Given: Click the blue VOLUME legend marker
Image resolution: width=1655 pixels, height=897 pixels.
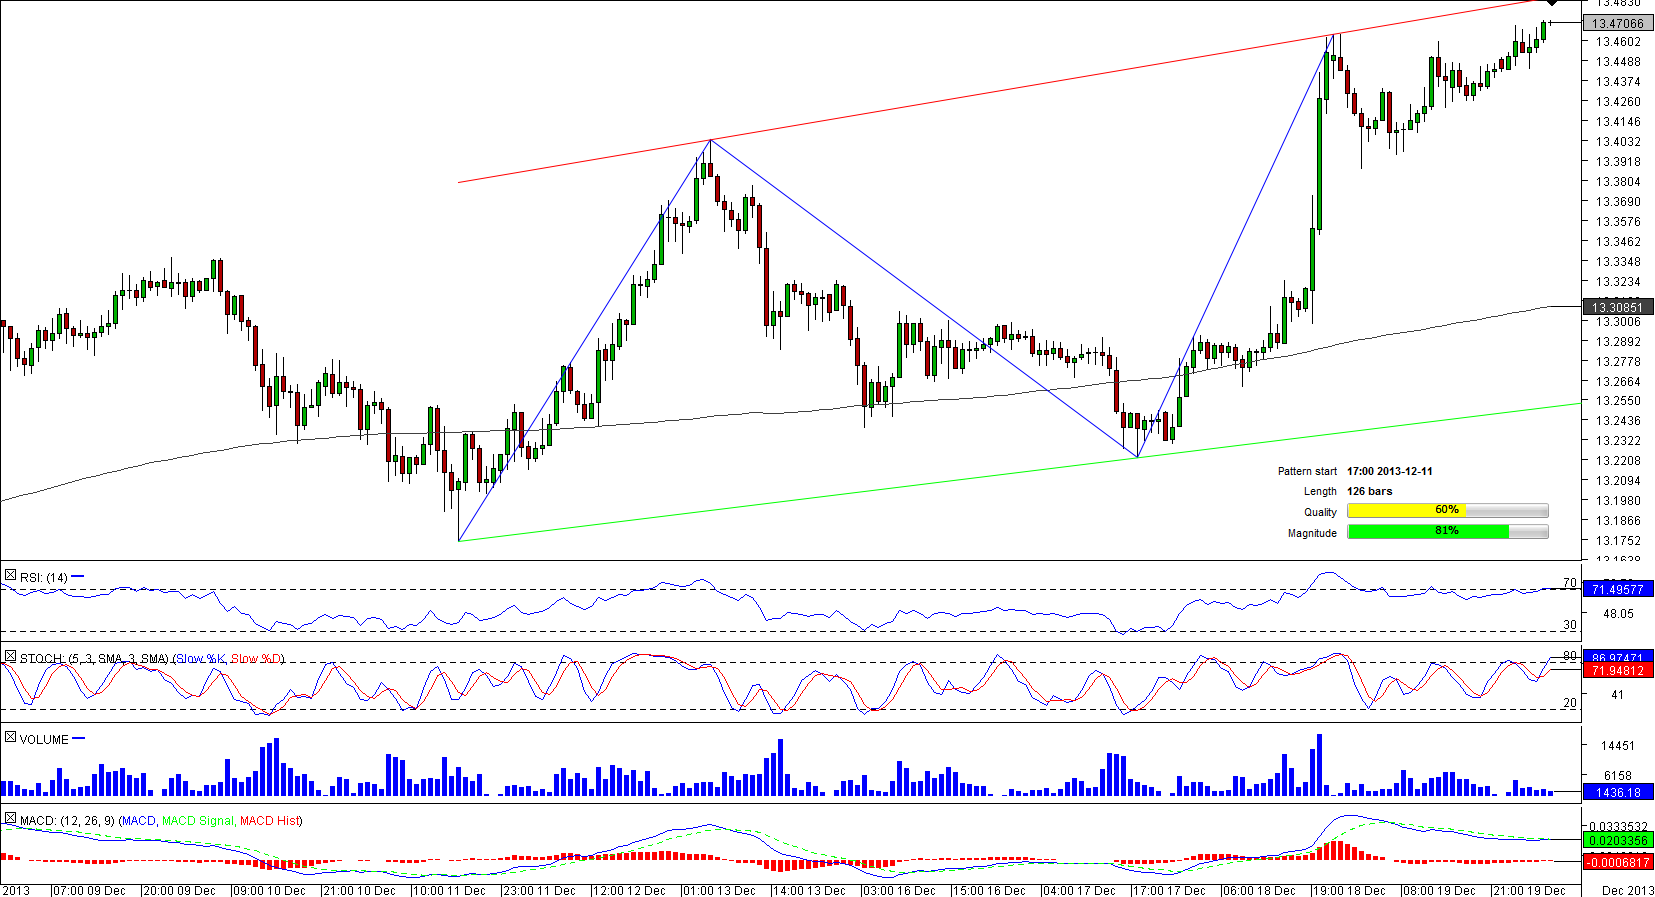Looking at the screenshot, I should coord(79,739).
